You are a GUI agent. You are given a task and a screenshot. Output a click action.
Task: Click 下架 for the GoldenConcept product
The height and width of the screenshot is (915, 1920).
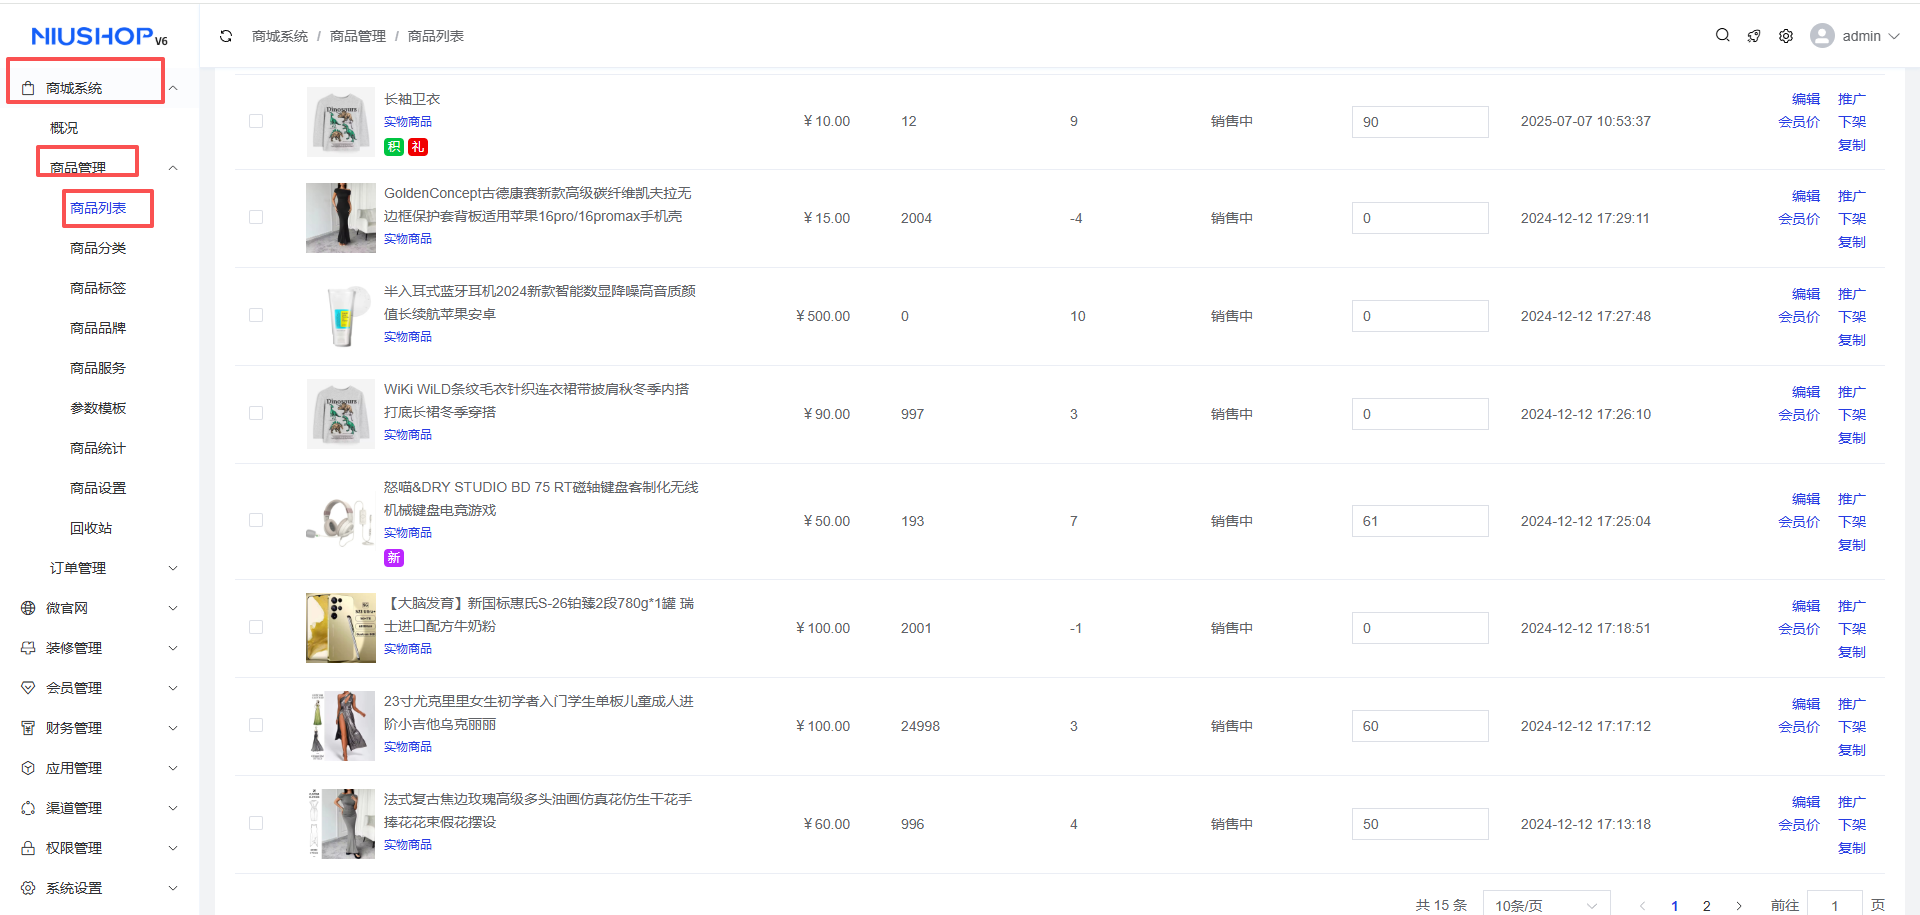[x=1851, y=219]
